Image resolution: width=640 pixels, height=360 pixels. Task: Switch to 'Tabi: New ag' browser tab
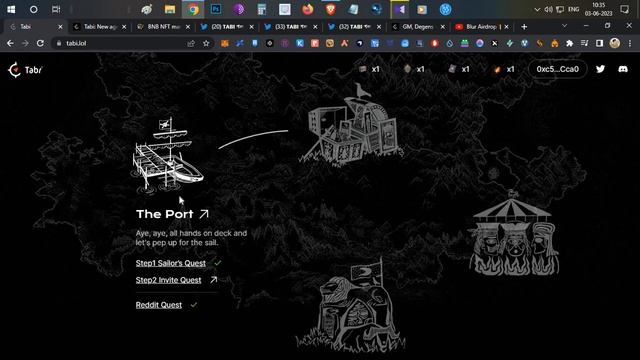point(100,27)
